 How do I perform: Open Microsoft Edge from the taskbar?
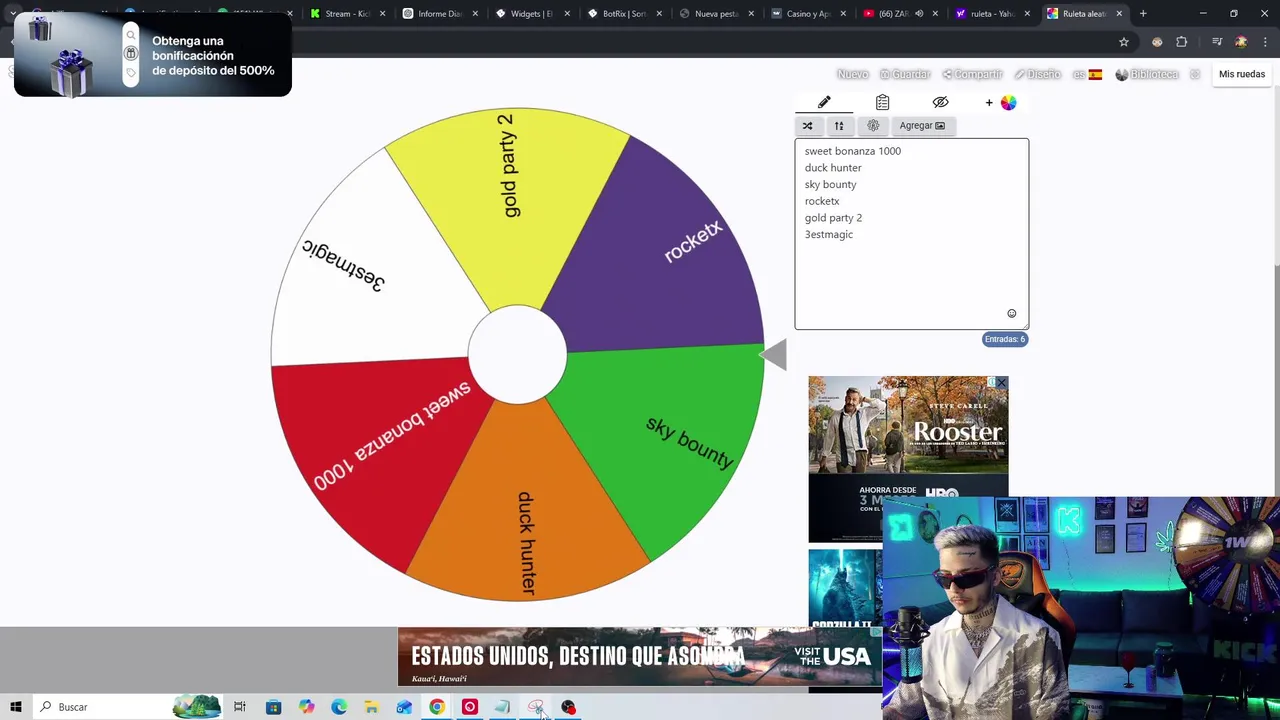pyautogui.click(x=339, y=707)
